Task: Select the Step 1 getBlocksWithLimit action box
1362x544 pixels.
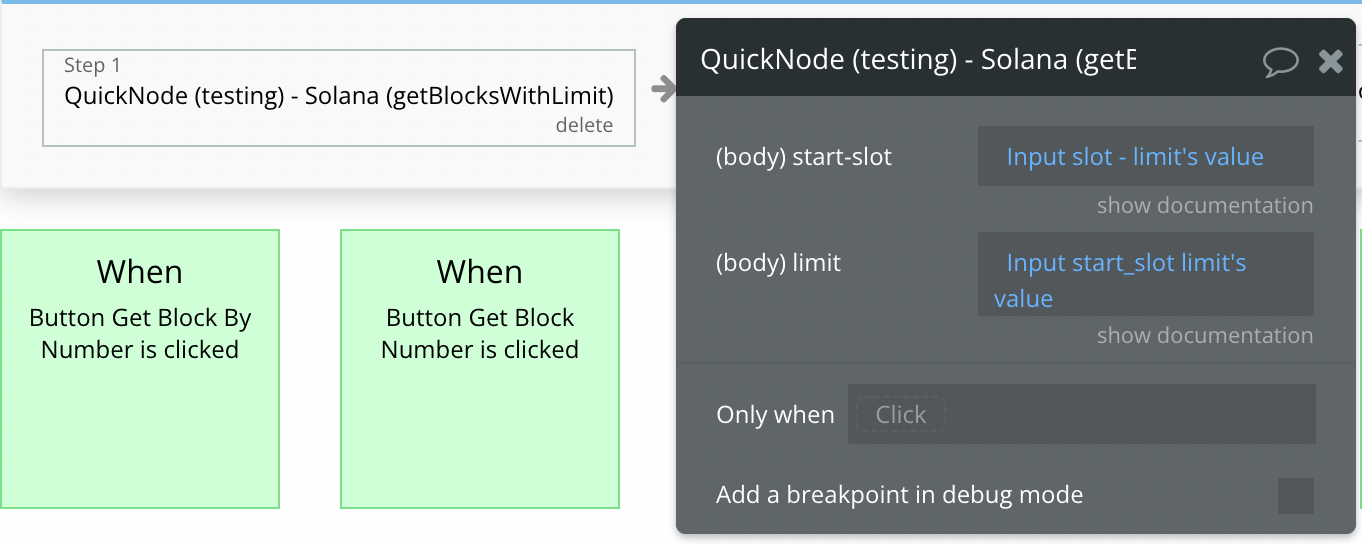Action: pos(339,98)
